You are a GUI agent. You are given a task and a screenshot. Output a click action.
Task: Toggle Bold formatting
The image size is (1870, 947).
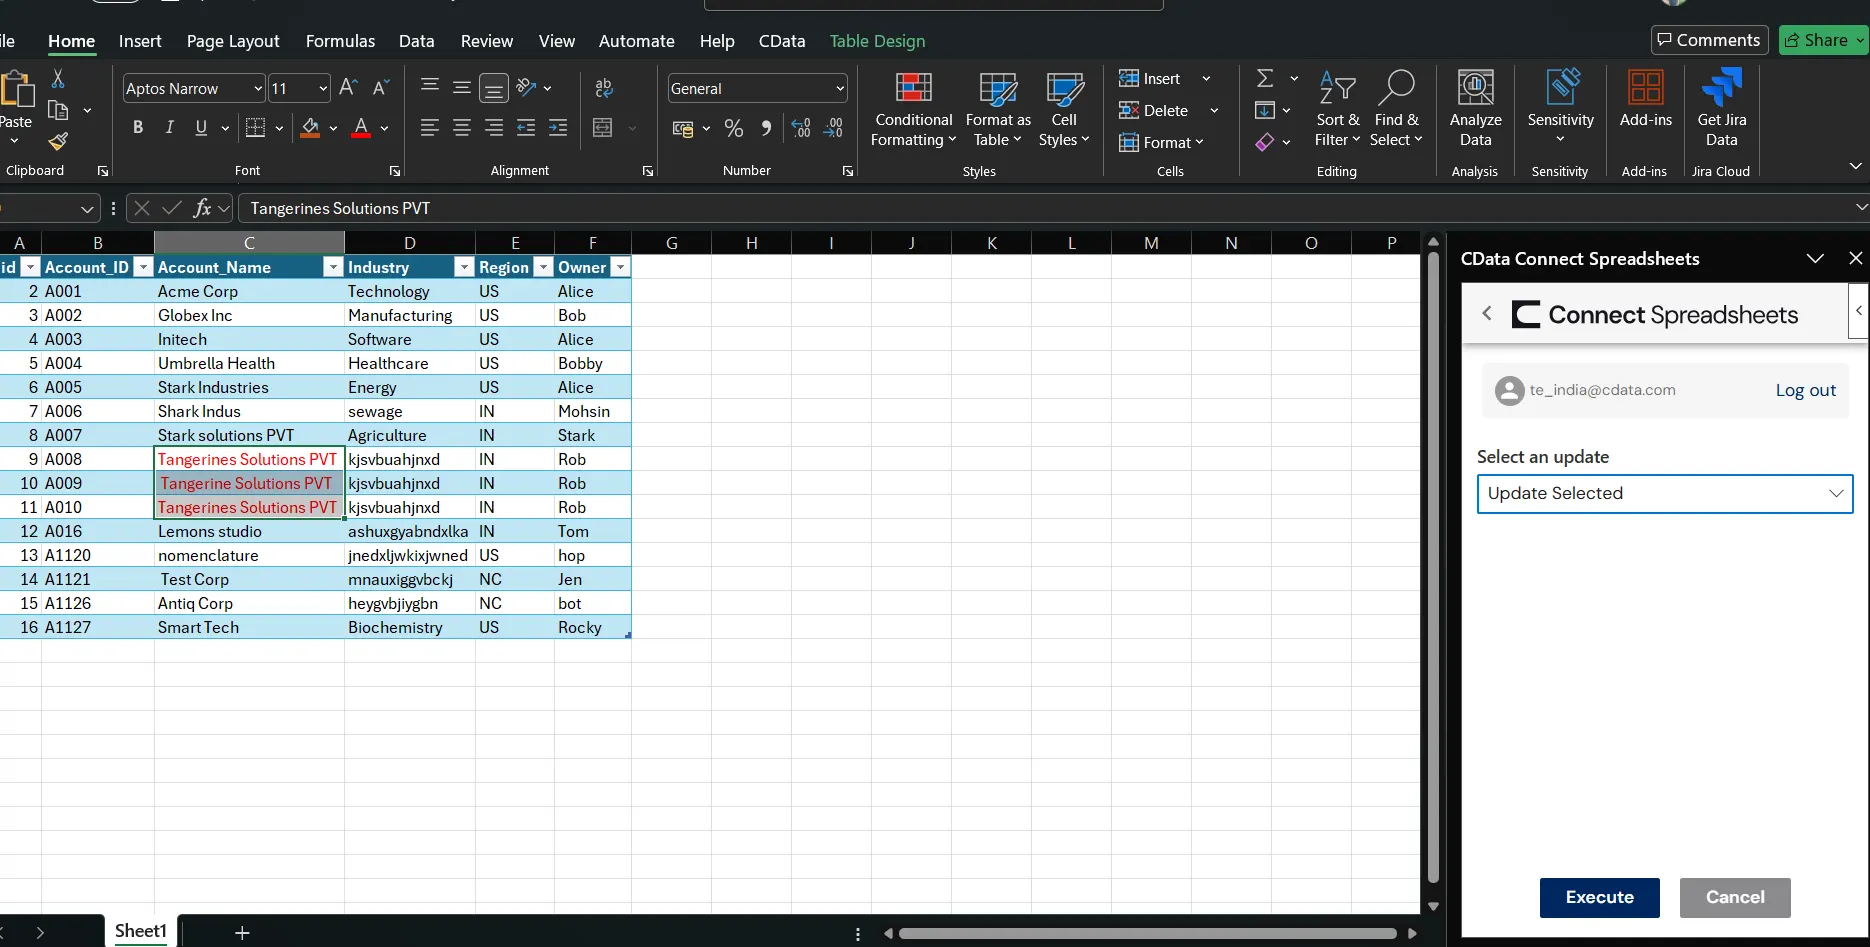pos(138,128)
